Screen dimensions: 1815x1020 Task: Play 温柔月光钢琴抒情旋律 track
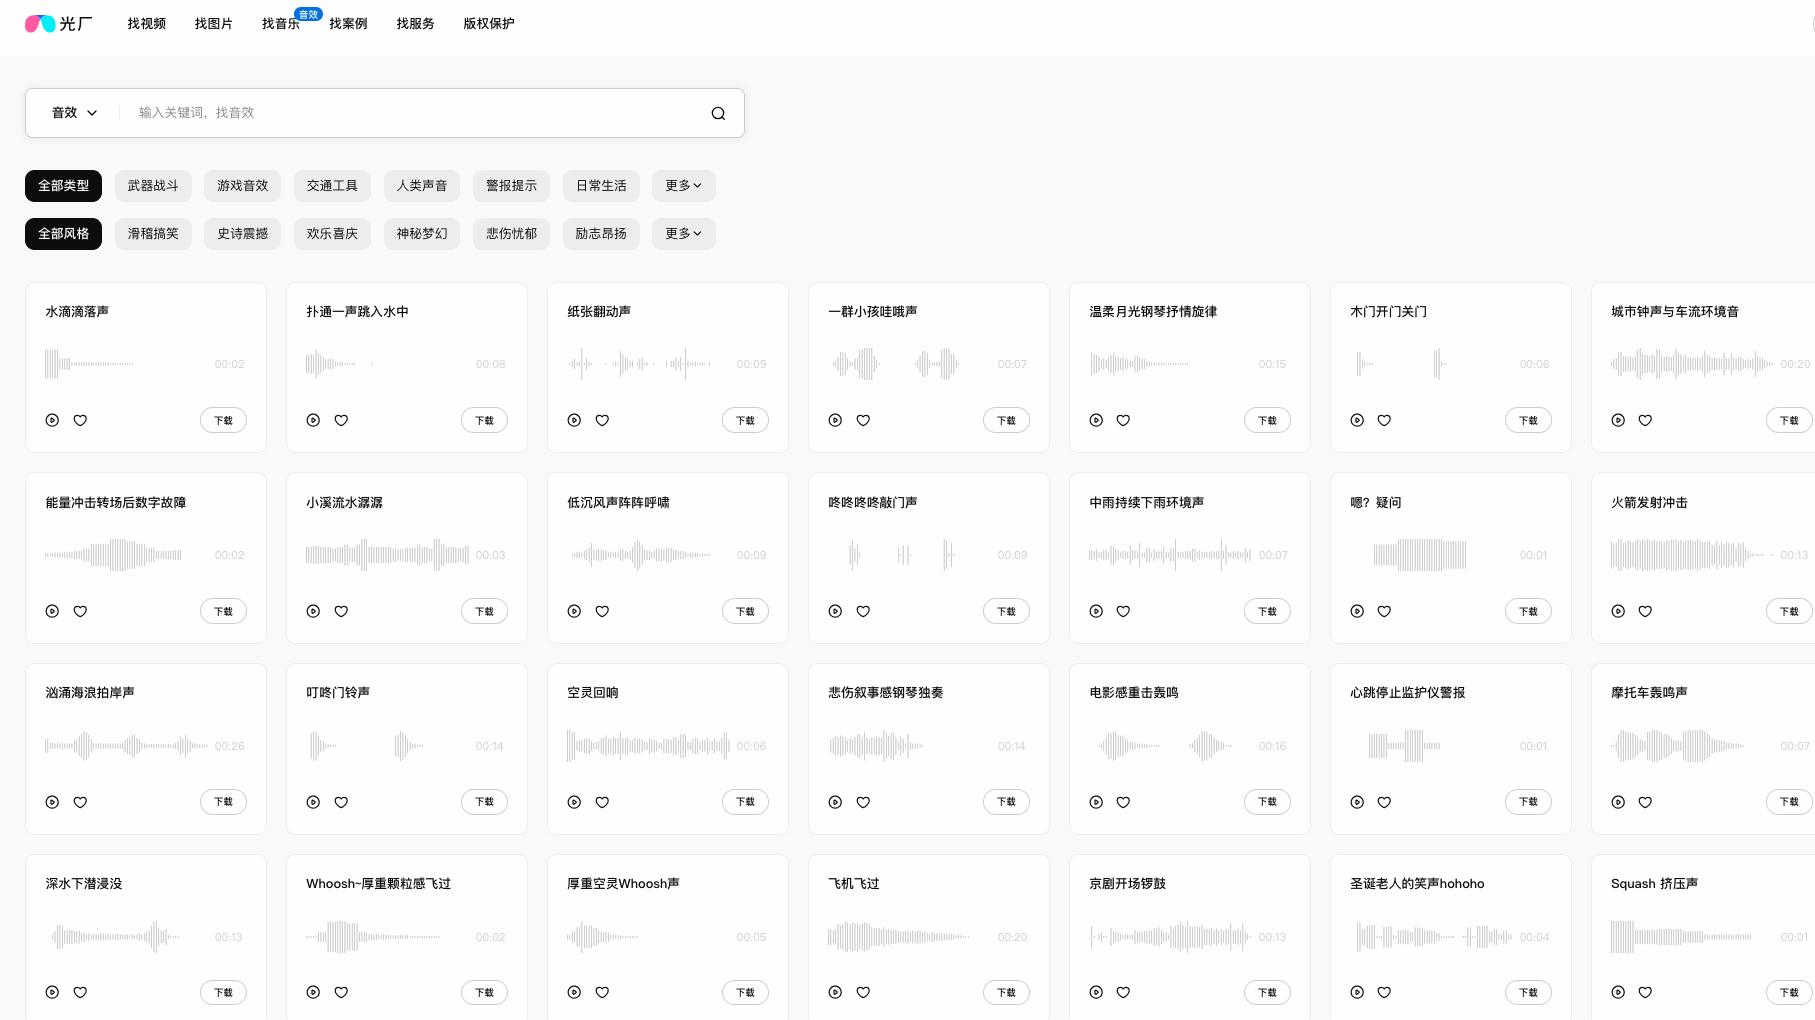(1096, 420)
